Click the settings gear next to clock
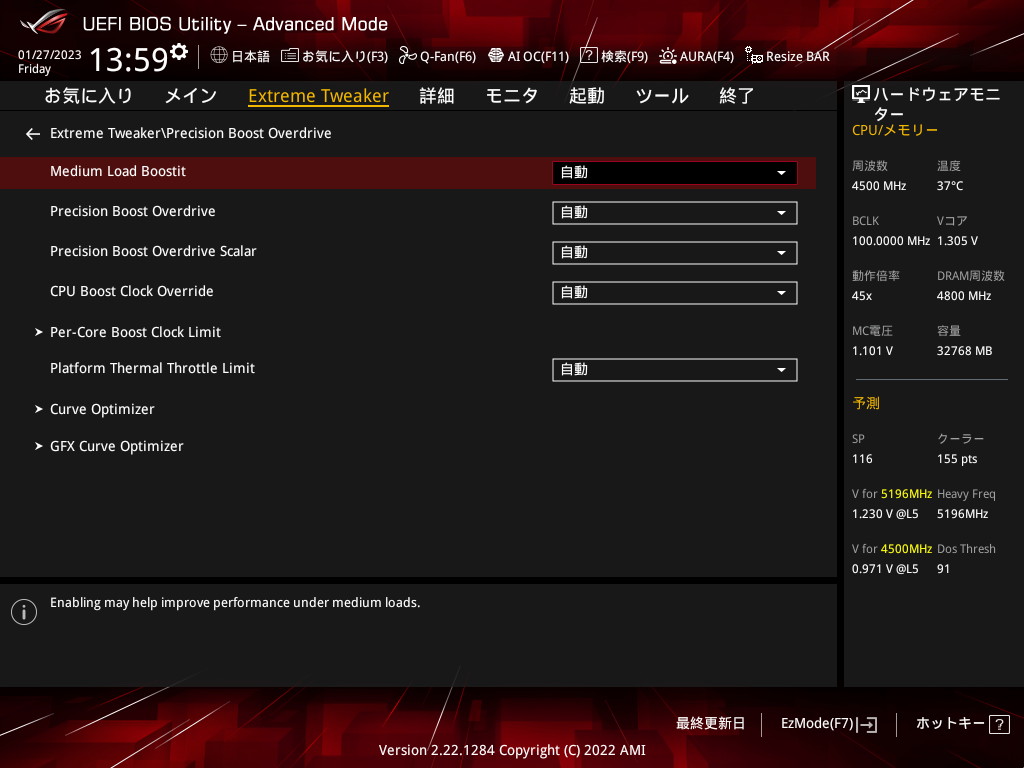The image size is (1024, 768). tap(179, 52)
